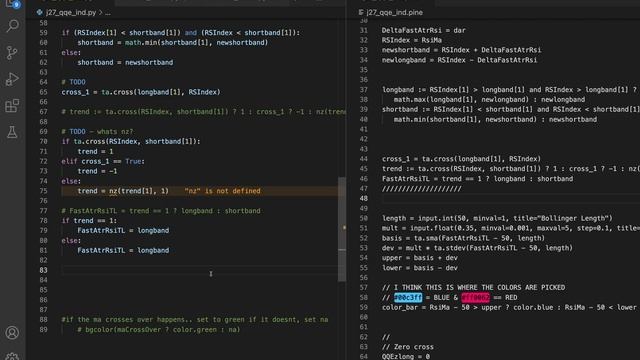Click the 'I THINK THIS IS WHERE THE COLORS' comment
The image size is (640, 360).
pos(473,288)
